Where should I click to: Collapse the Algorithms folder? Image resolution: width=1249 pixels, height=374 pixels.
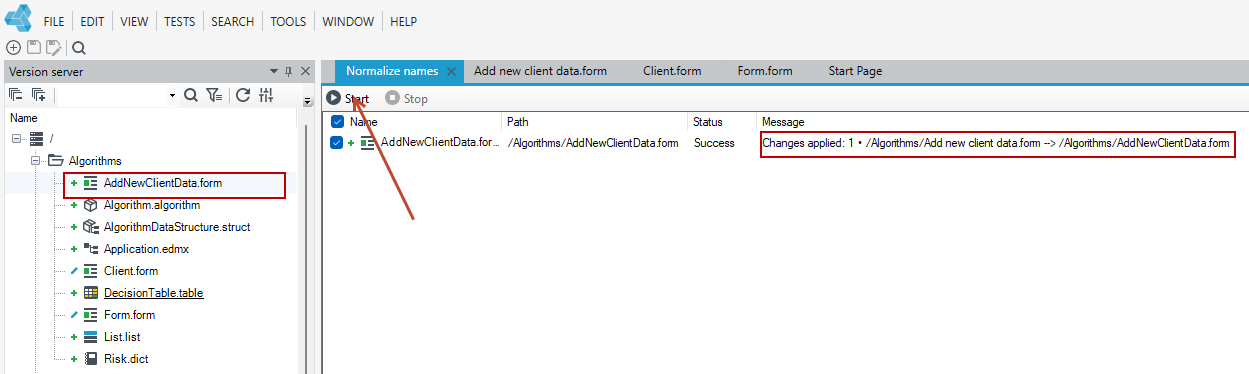point(35,160)
